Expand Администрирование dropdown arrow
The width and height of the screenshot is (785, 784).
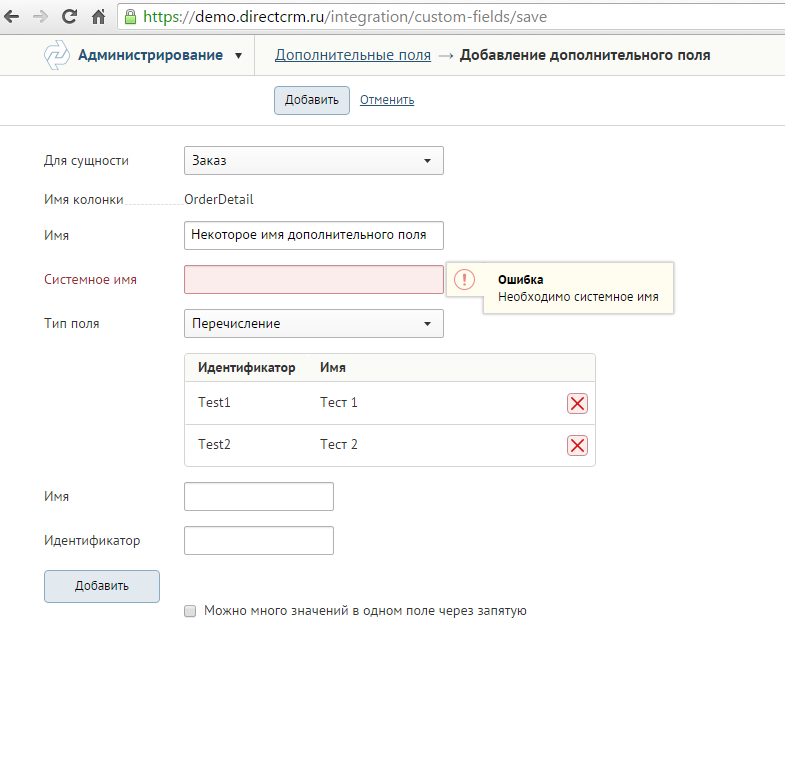pos(239,56)
